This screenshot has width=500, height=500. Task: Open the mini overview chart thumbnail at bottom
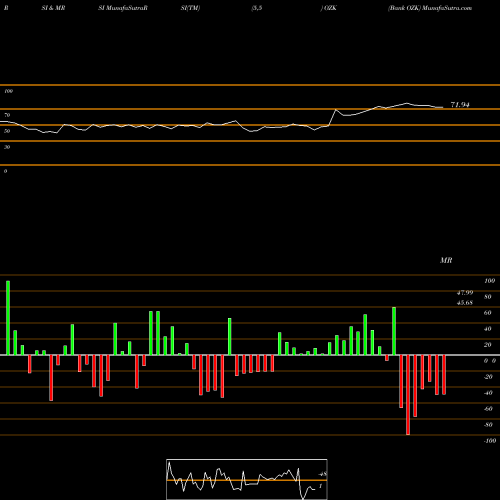(x=247, y=479)
